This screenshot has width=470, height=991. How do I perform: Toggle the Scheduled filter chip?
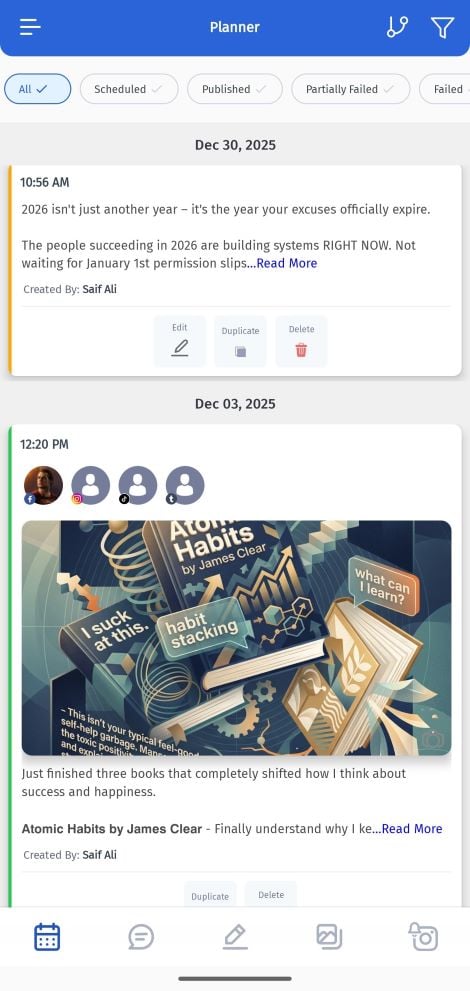129,89
